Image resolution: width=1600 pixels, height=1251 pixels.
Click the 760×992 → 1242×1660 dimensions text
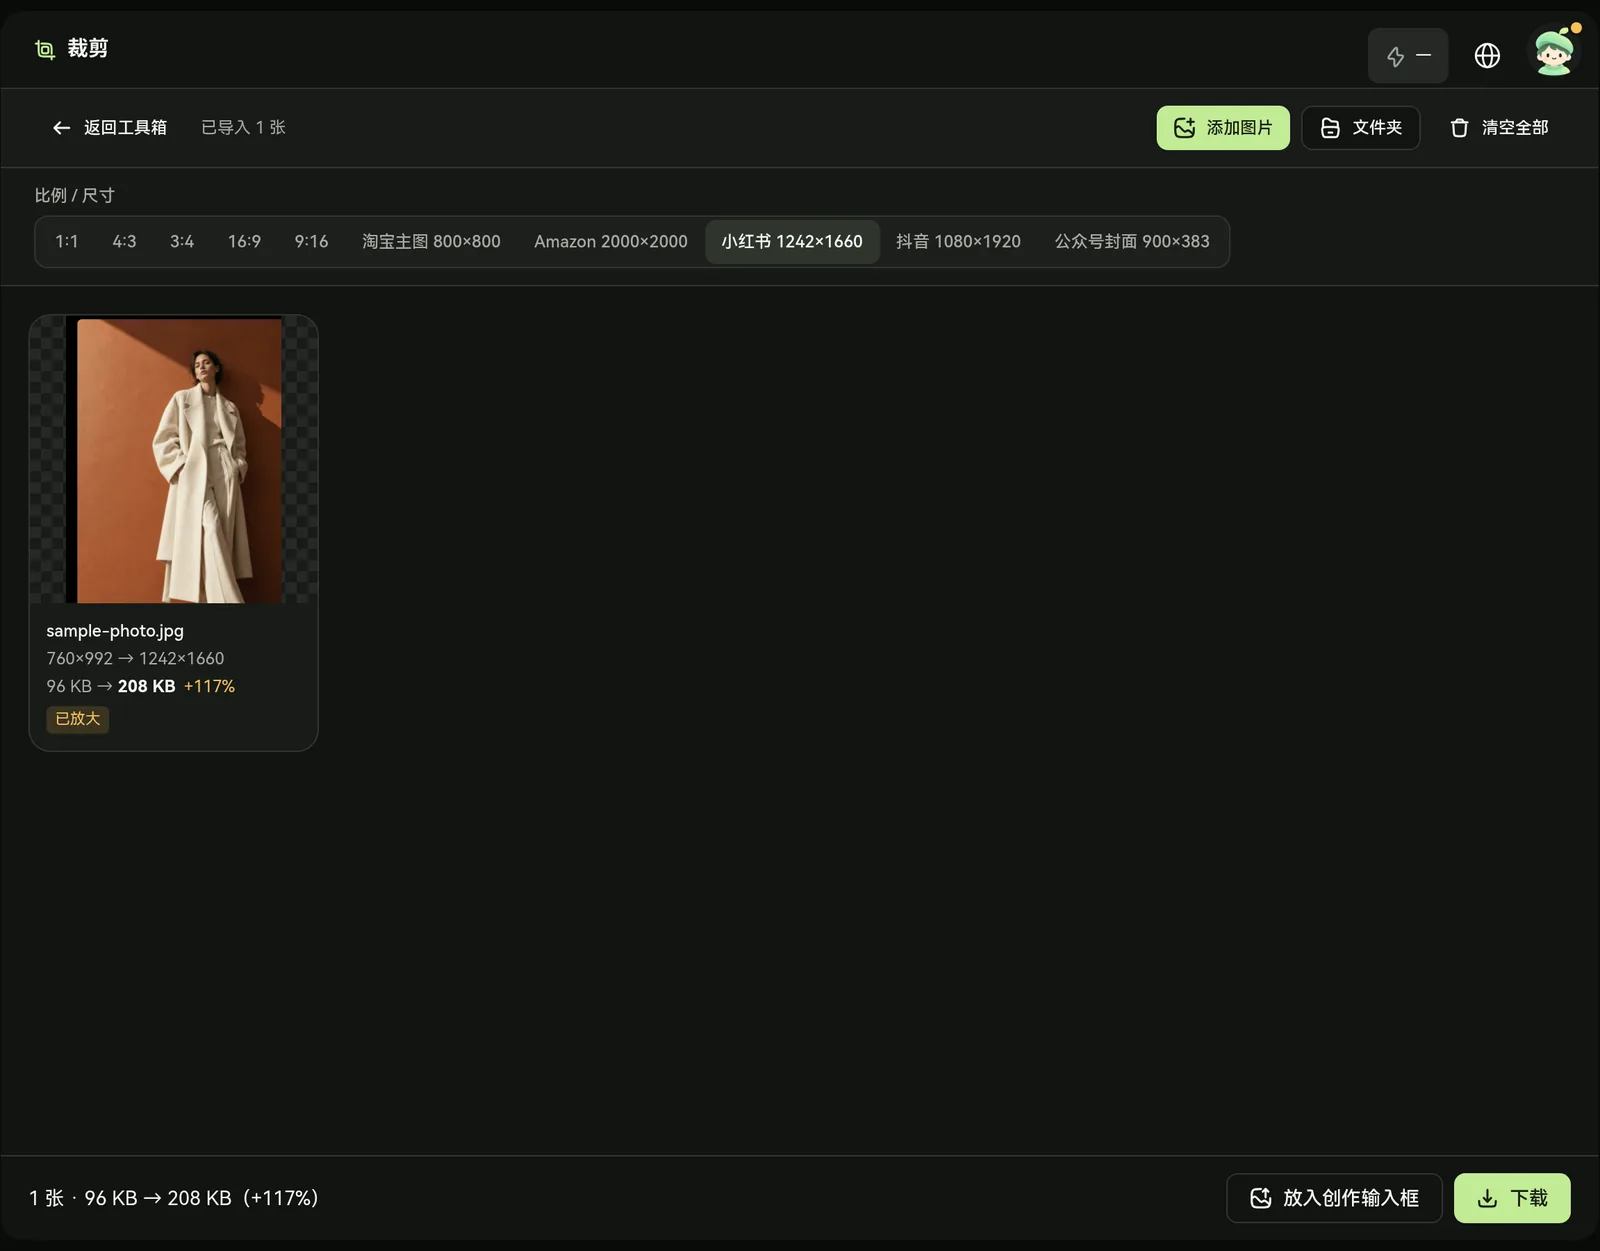click(x=135, y=659)
